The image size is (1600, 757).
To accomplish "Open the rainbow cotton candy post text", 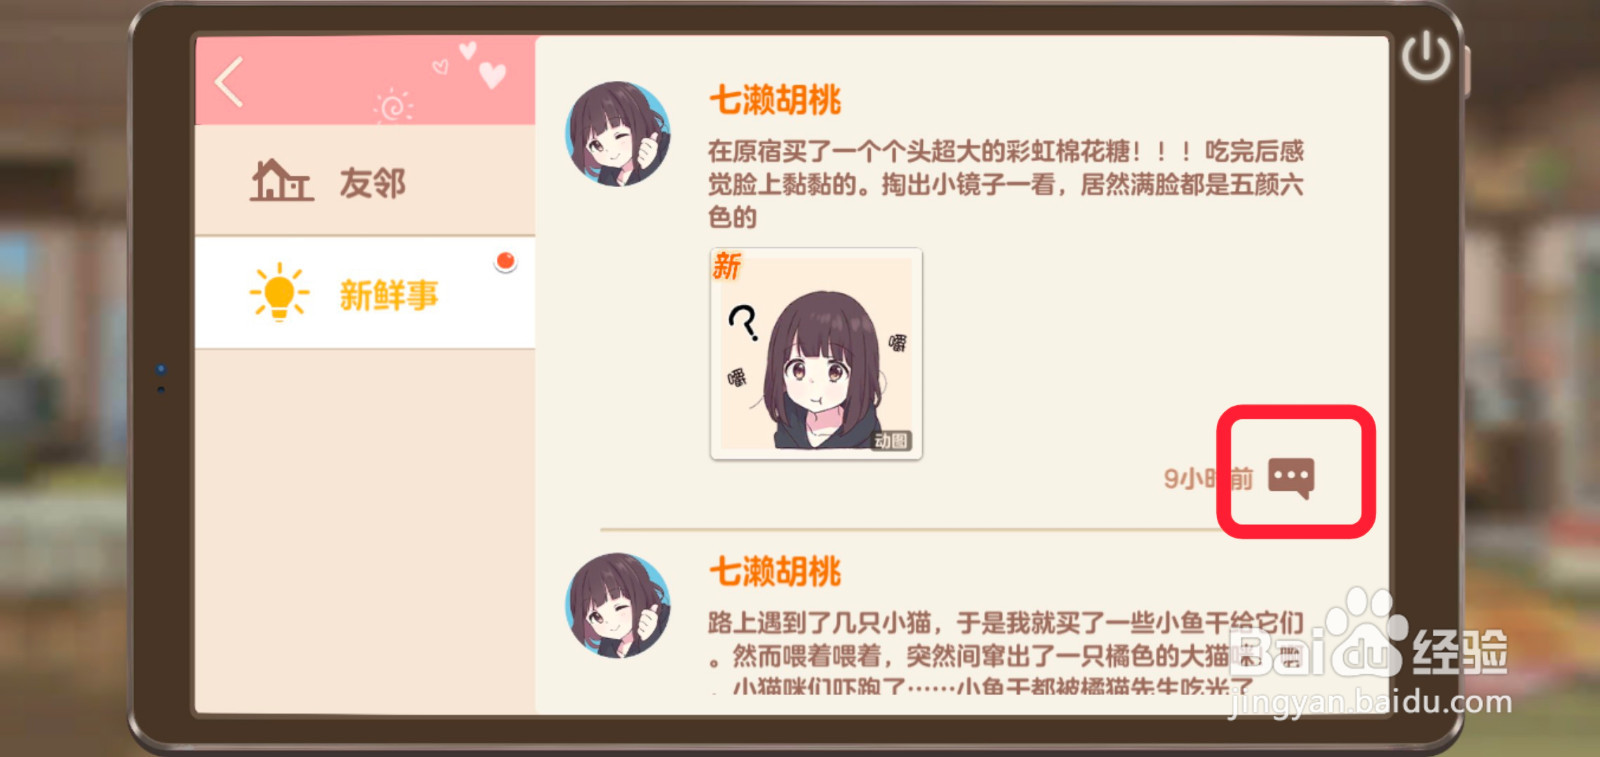I will click(1006, 184).
